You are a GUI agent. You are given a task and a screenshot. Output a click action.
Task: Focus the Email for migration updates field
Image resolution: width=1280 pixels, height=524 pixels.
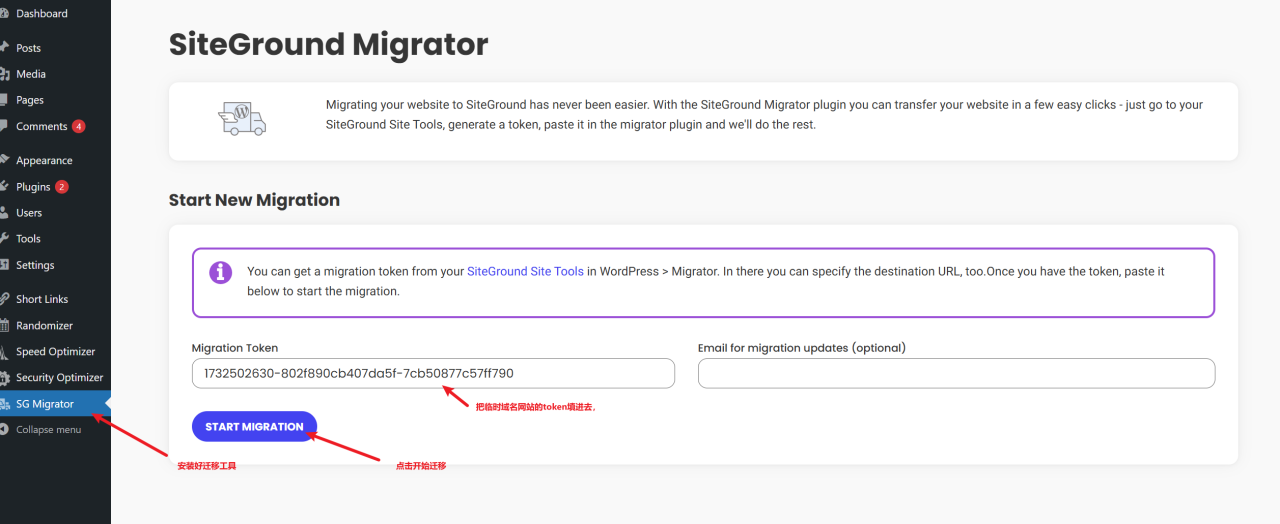pyautogui.click(x=956, y=374)
